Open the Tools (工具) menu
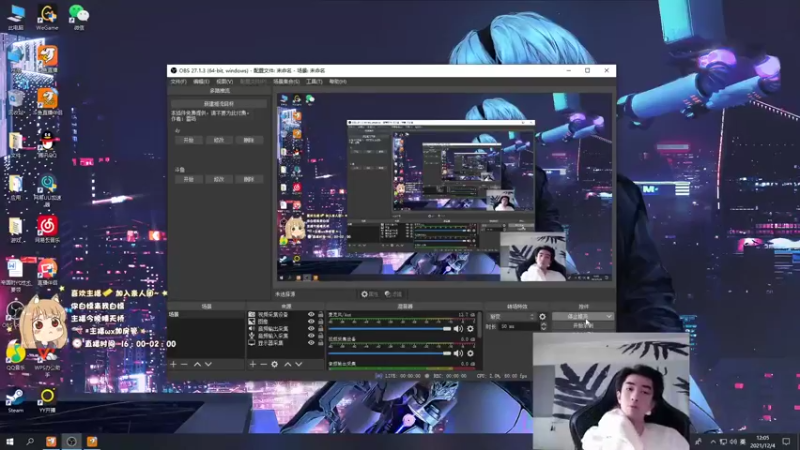The width and height of the screenshot is (800, 450). point(314,82)
